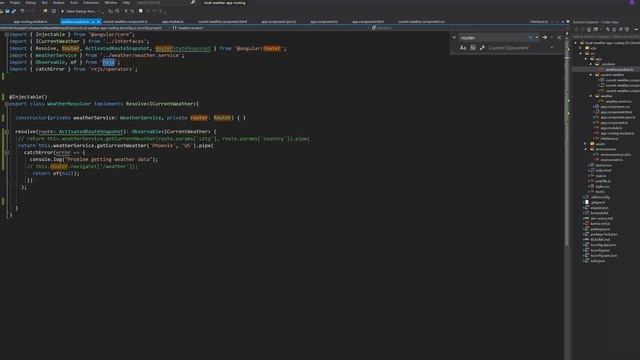This screenshot has width=640, height=360.
Task: Select styles.css in Solution Explorer
Action: pyautogui.click(x=602, y=187)
